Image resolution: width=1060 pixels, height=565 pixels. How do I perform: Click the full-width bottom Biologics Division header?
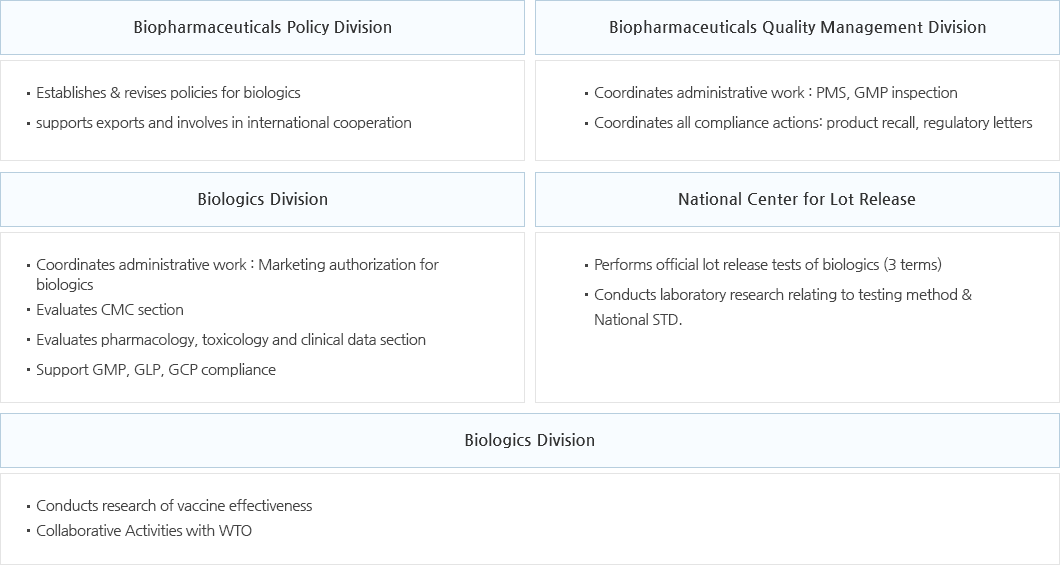(530, 440)
